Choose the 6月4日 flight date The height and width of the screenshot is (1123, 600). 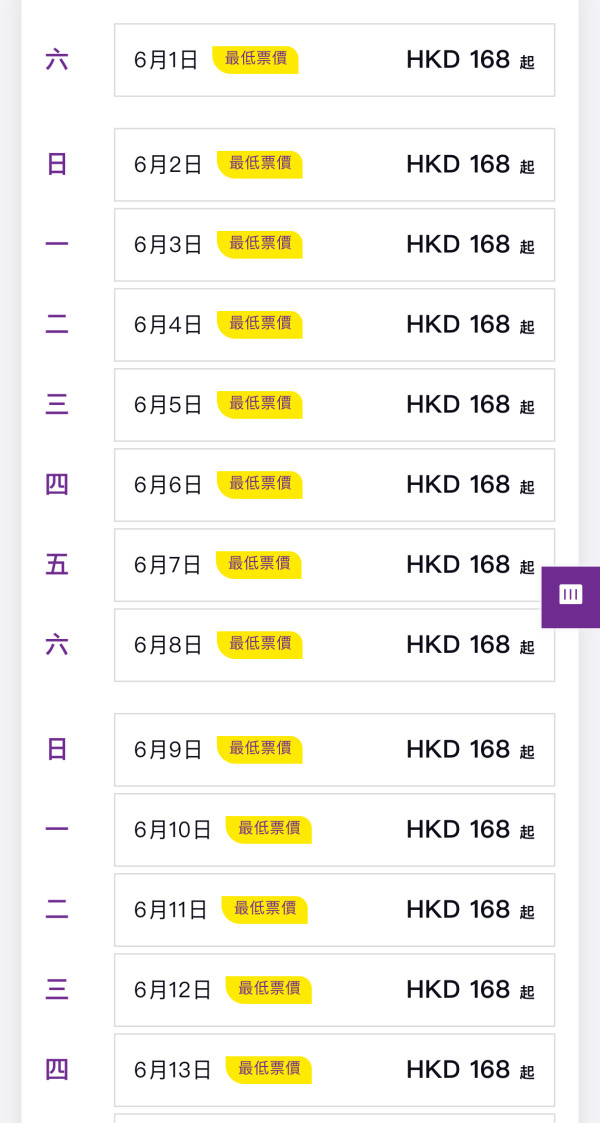(334, 324)
